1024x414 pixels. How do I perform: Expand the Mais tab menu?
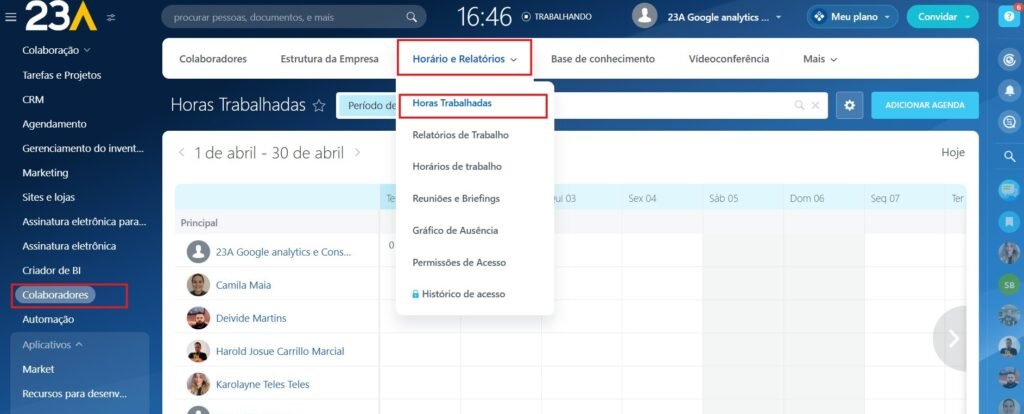pyautogui.click(x=820, y=59)
